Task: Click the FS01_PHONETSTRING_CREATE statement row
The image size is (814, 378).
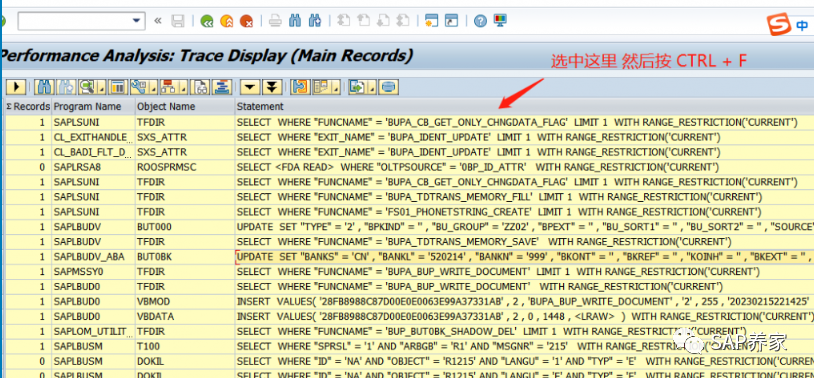Action: point(524,212)
